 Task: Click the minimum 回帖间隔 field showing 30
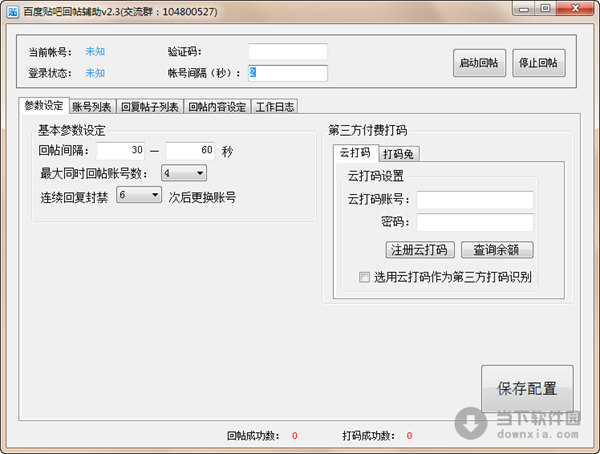121,150
